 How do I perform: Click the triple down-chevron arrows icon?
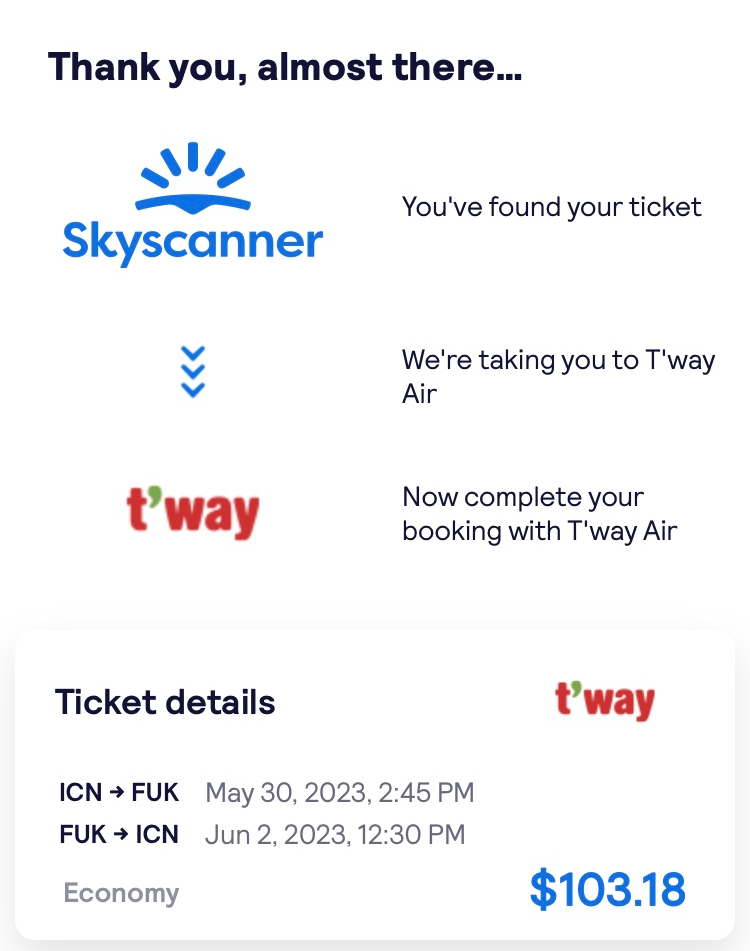click(x=193, y=372)
